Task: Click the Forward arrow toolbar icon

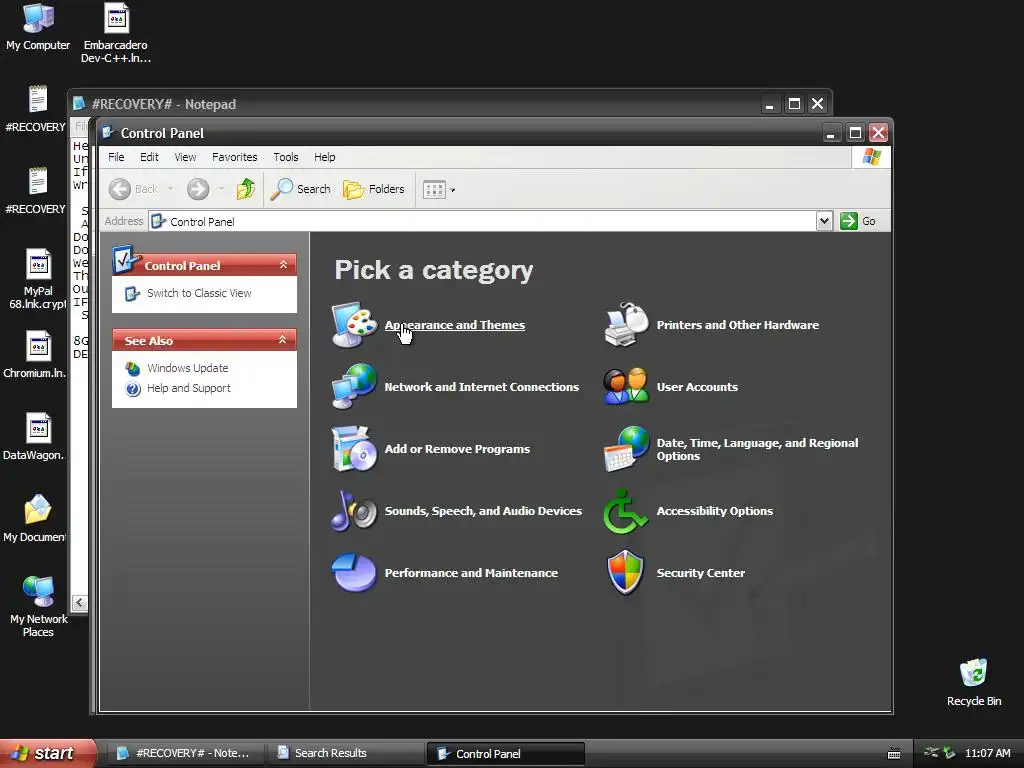Action: coord(198,189)
